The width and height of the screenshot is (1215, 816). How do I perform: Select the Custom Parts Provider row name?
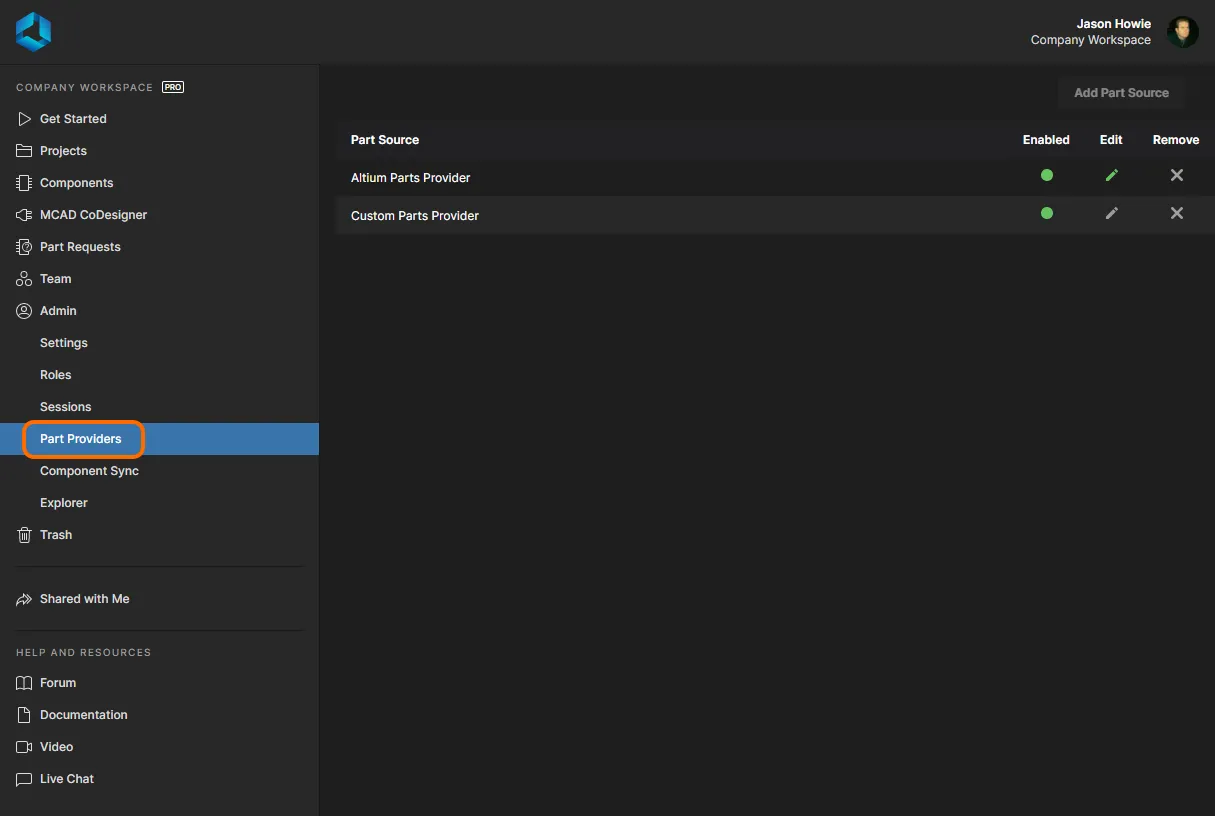(415, 216)
